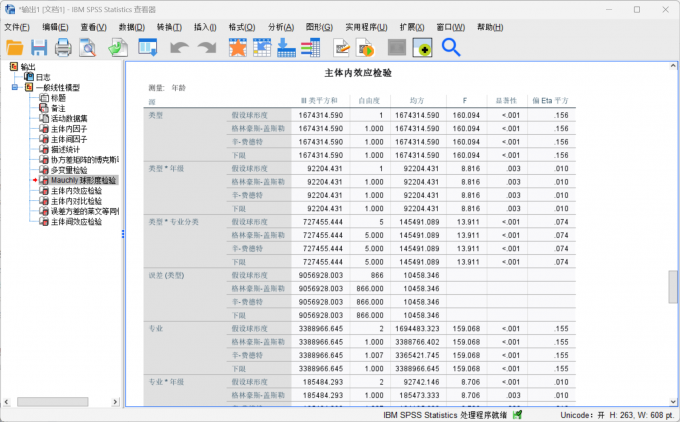Image resolution: width=680 pixels, height=422 pixels.
Task: Select 日志 in outline tree
Action: (43, 77)
